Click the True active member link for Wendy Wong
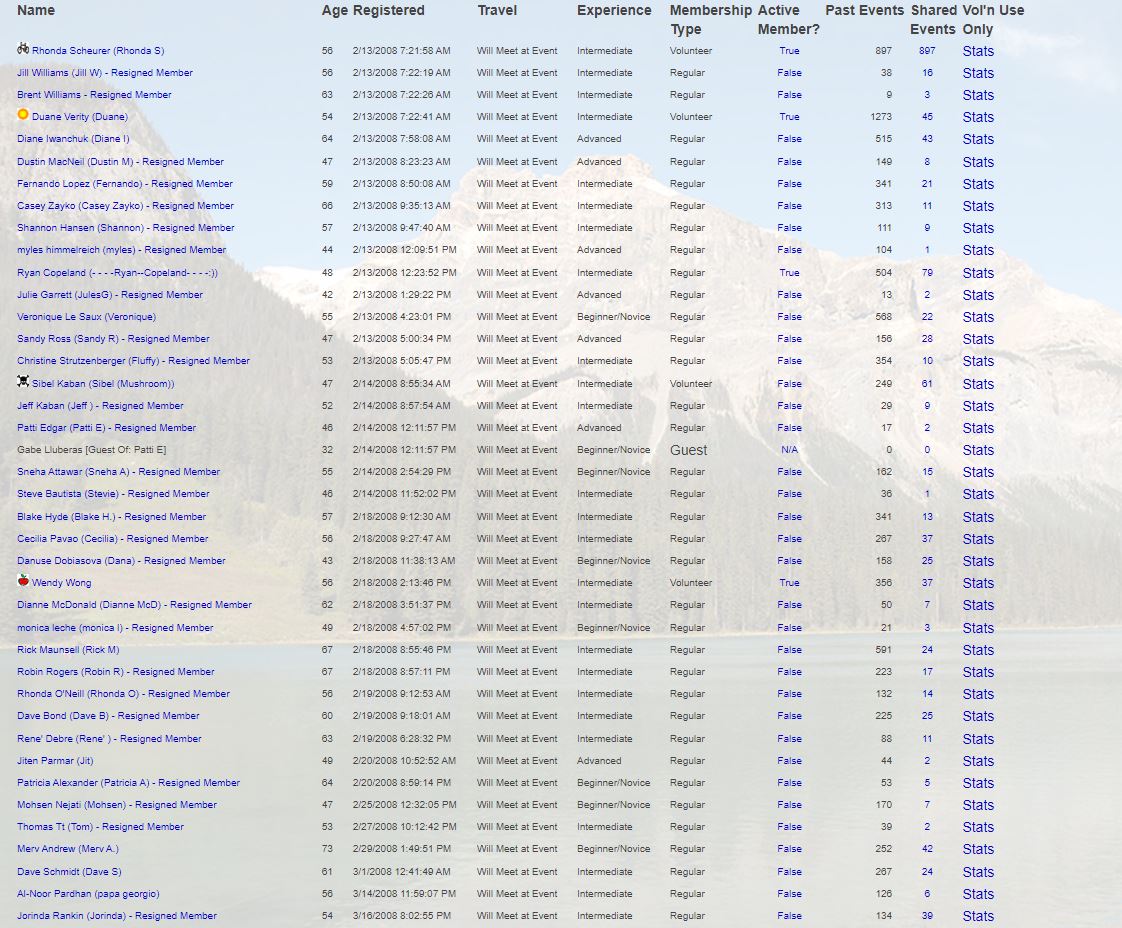Screen dimensions: 1122x928 [x=789, y=583]
